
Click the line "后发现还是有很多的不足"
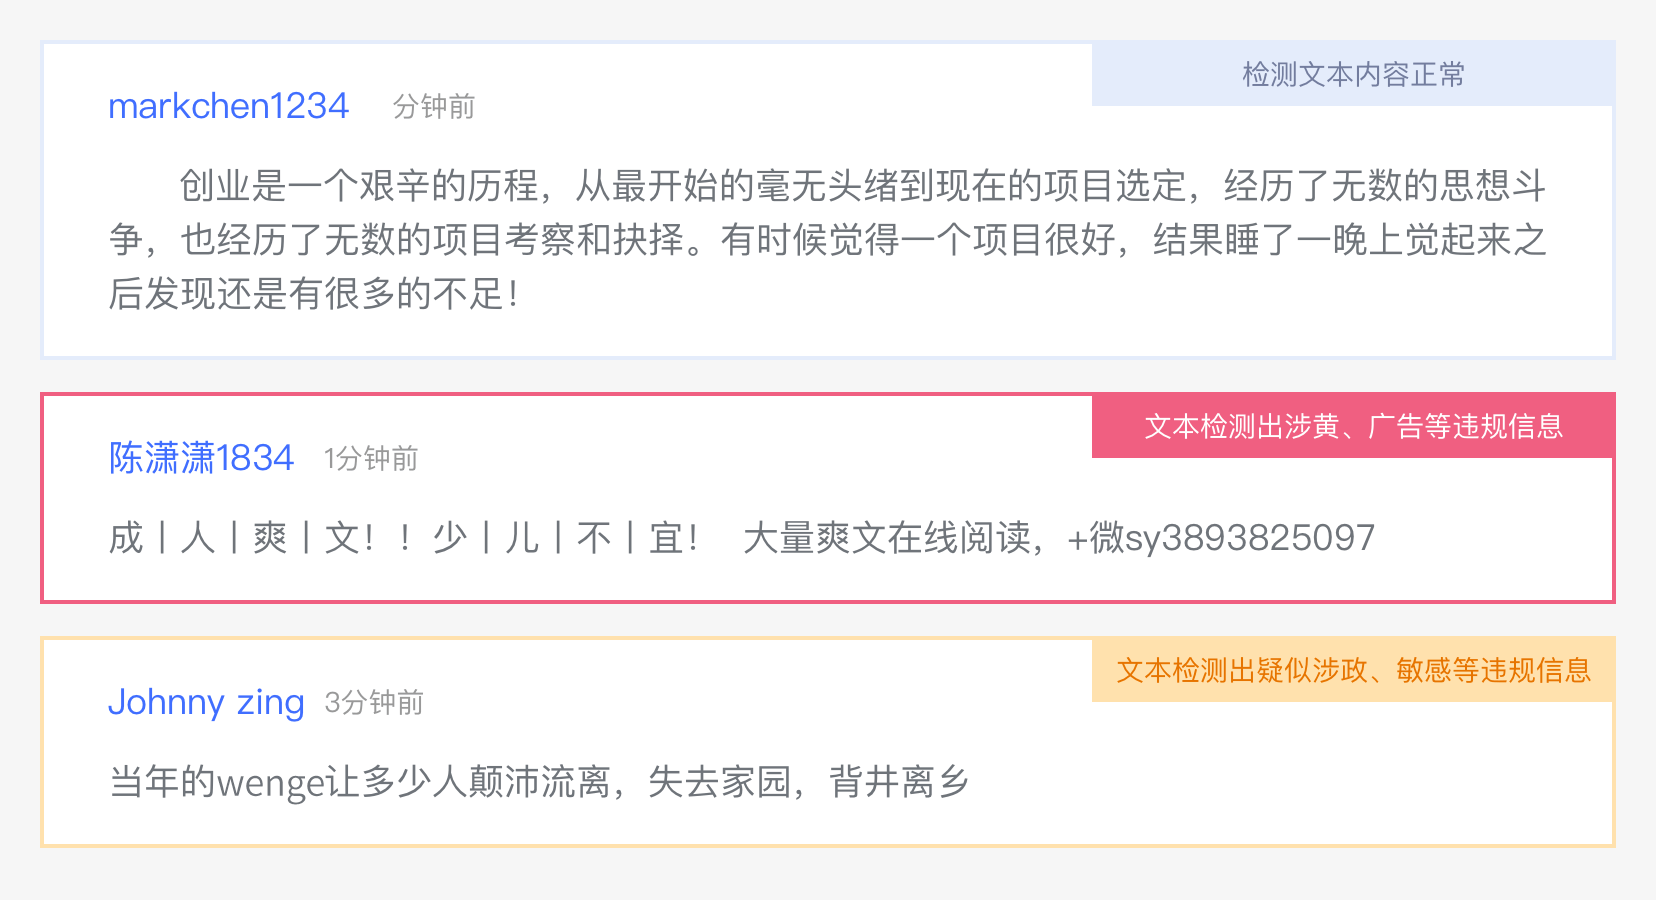point(313,294)
